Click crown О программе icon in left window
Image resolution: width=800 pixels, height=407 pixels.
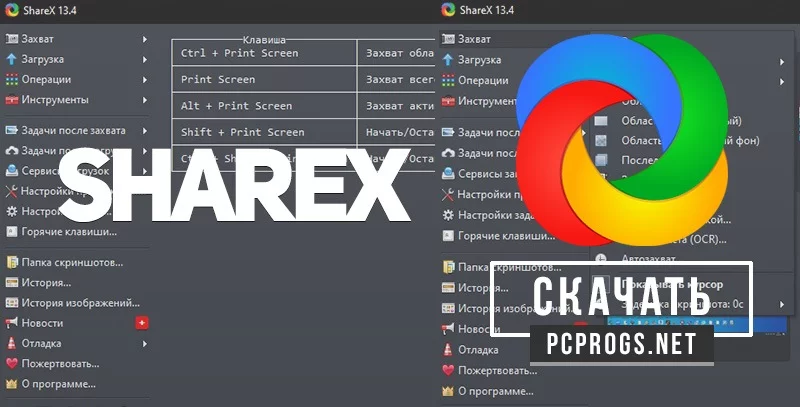point(11,384)
